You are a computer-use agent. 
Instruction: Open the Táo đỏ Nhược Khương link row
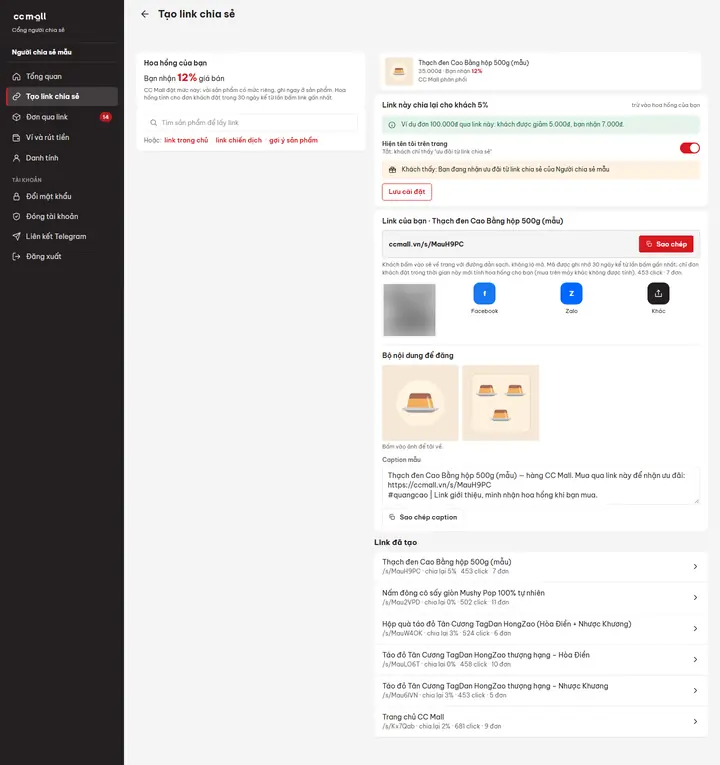click(x=540, y=690)
